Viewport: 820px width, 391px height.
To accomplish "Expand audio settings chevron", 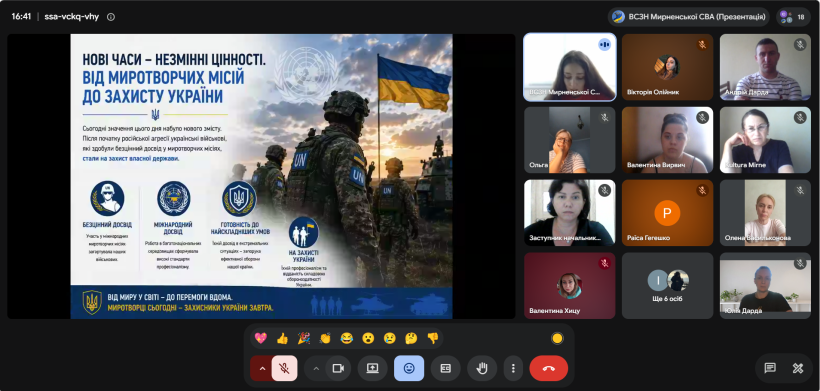I will coord(263,369).
